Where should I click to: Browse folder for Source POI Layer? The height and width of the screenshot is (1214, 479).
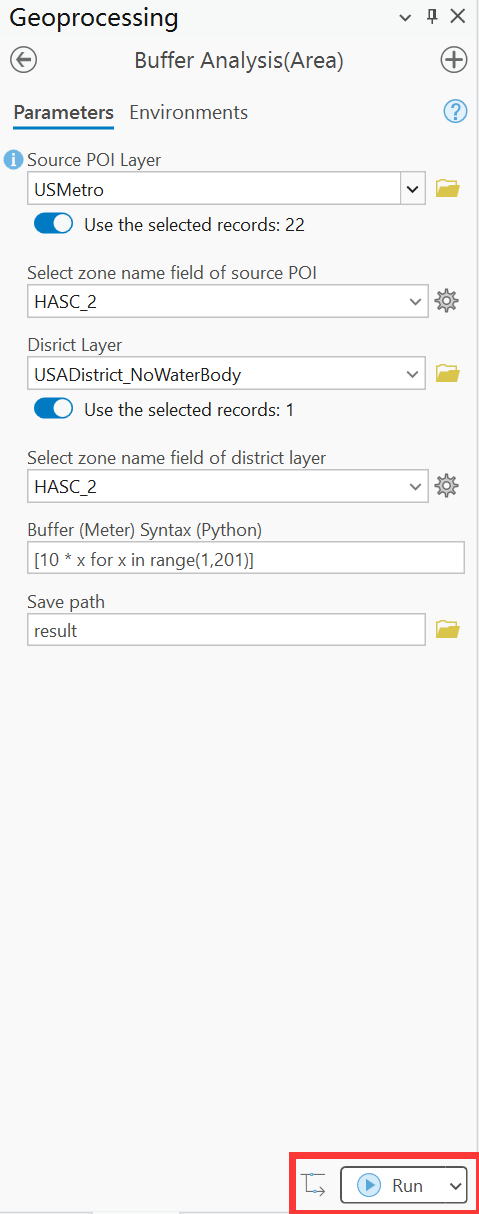click(x=447, y=188)
